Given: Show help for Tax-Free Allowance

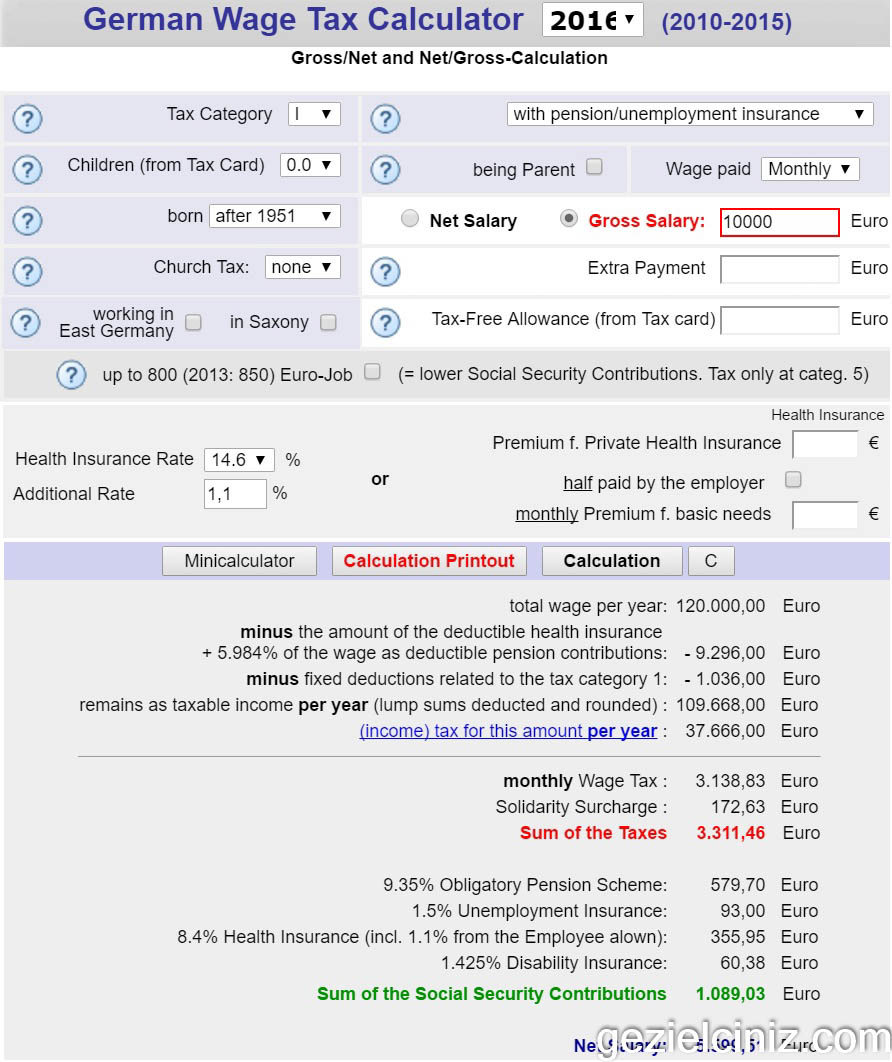Looking at the screenshot, I should [385, 323].
